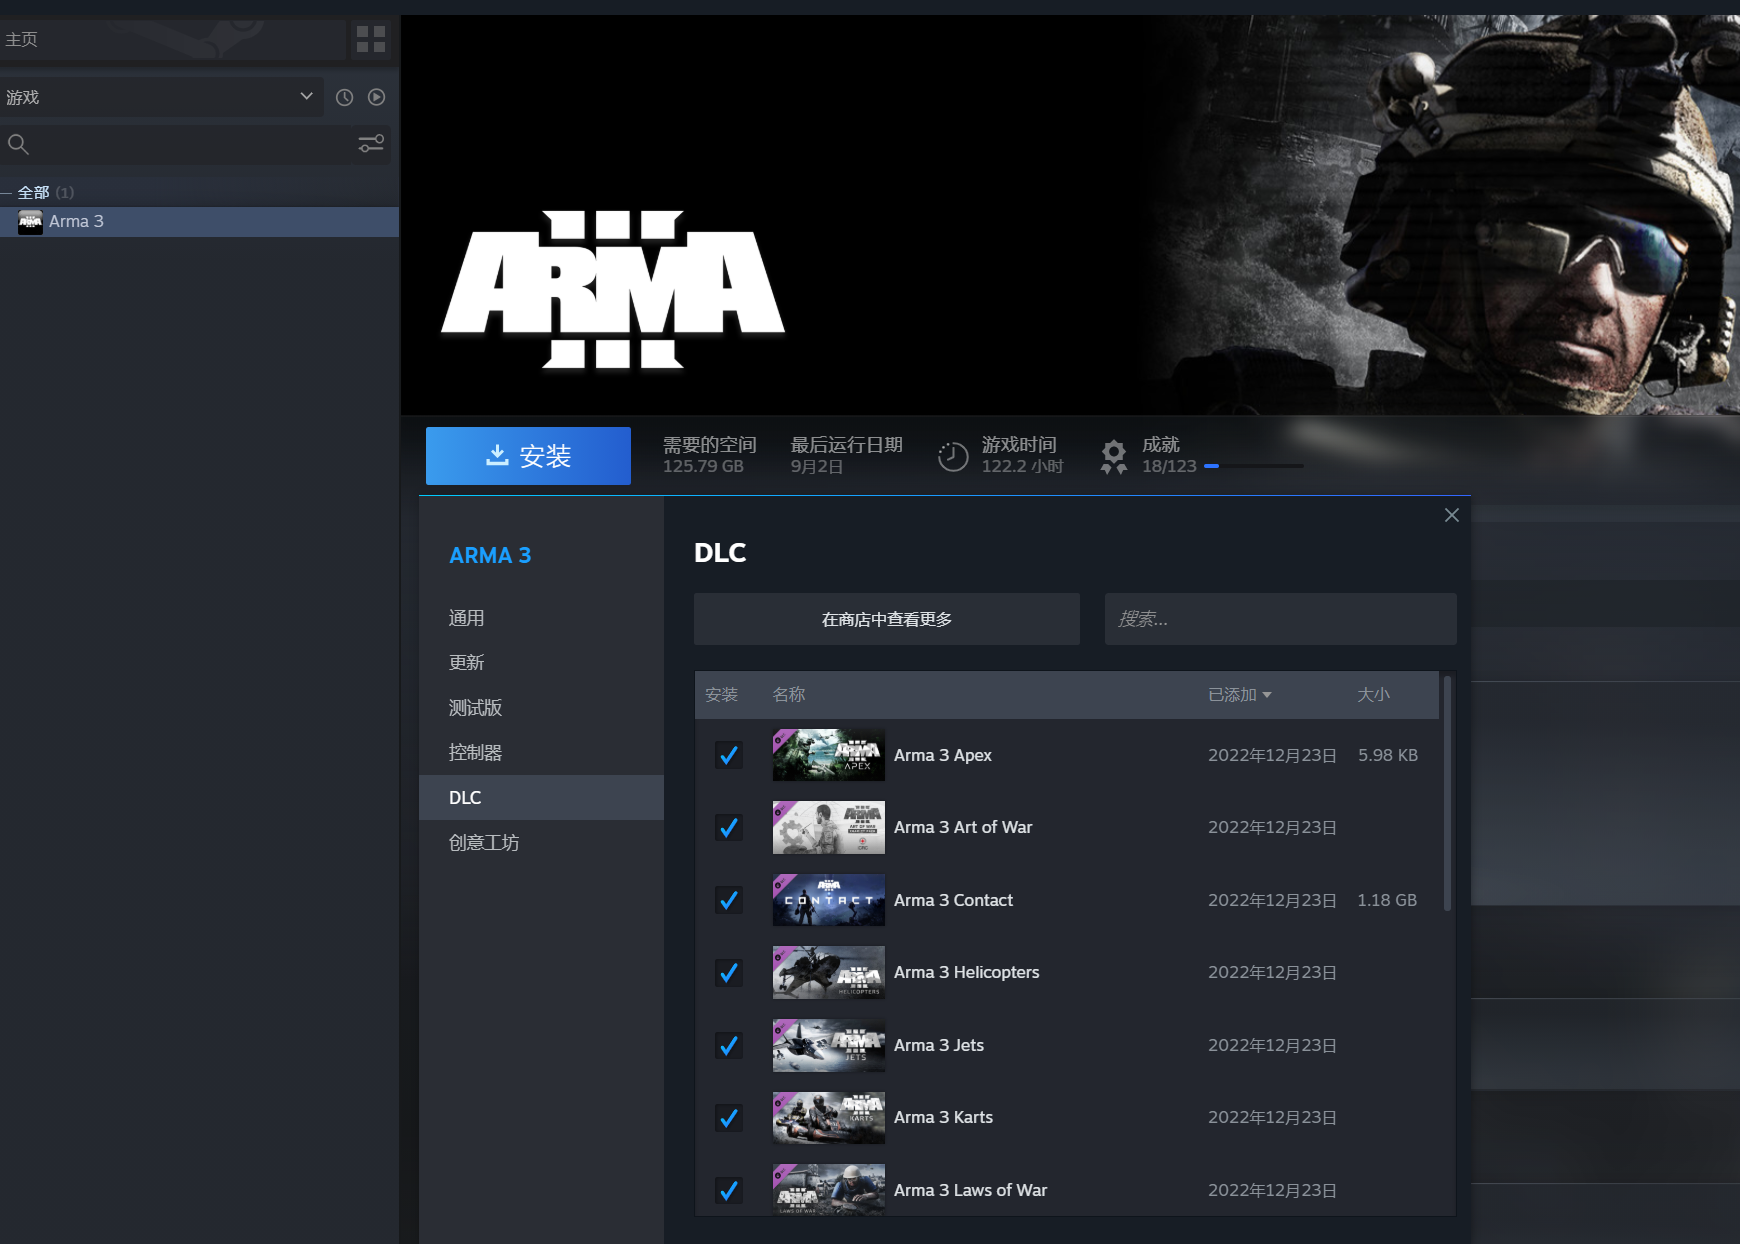The height and width of the screenshot is (1244, 1740).
Task: Click the DLC list scrollbar
Action: (1447, 794)
